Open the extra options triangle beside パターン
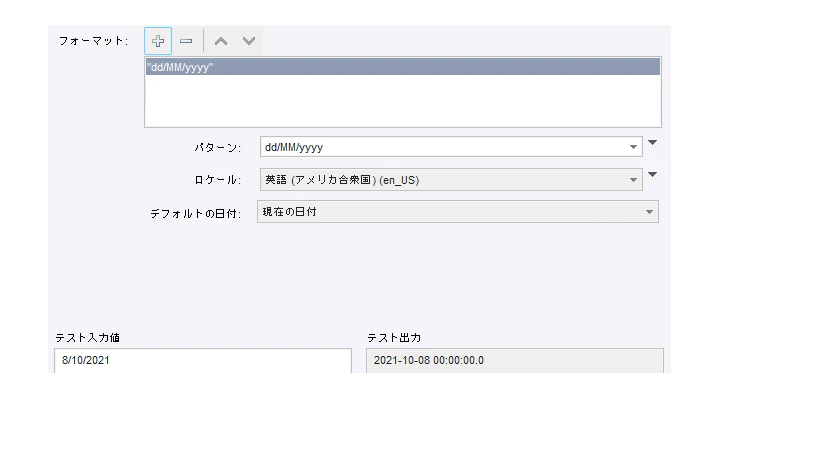819x460 pixels. (652, 142)
